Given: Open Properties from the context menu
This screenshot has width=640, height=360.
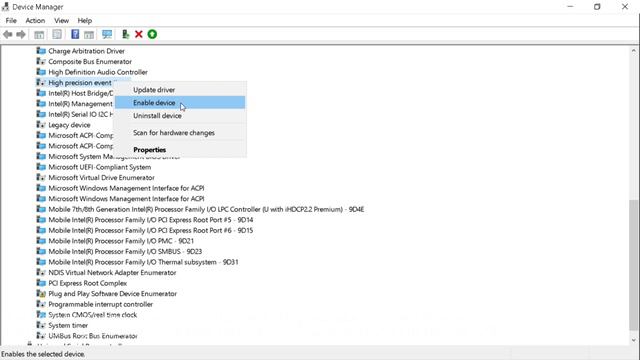Looking at the screenshot, I should (x=180, y=150).
